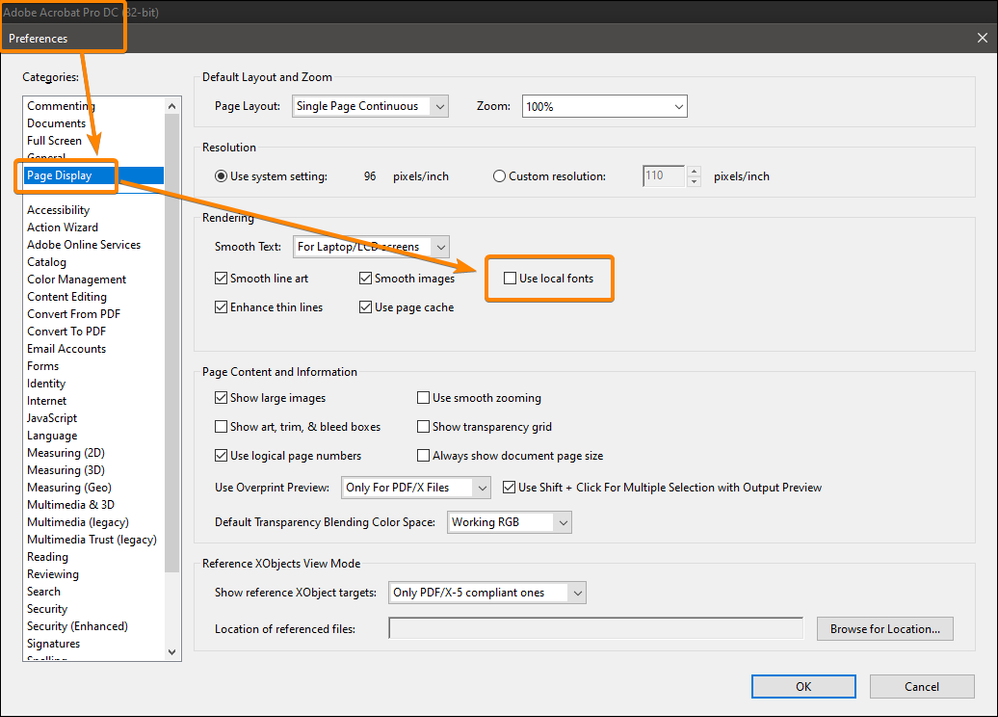Select Reviewing category
The width and height of the screenshot is (998, 717).
(53, 574)
